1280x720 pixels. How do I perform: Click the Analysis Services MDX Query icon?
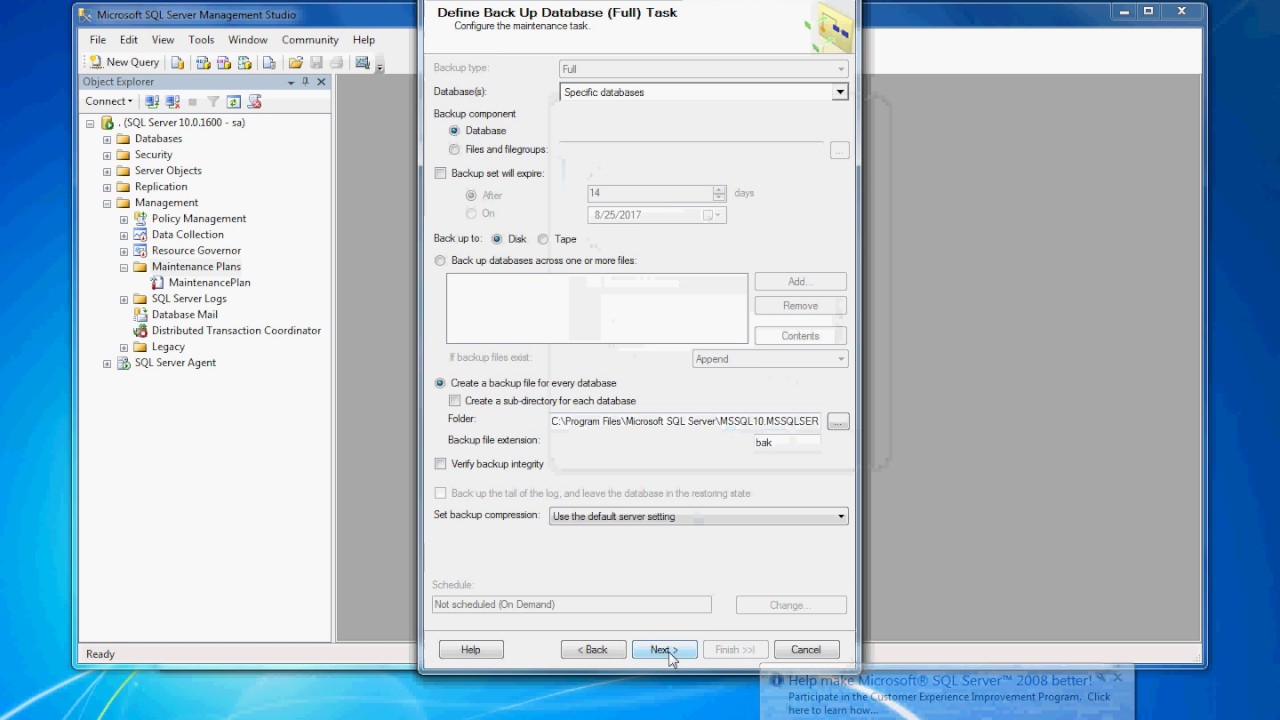tap(203, 62)
